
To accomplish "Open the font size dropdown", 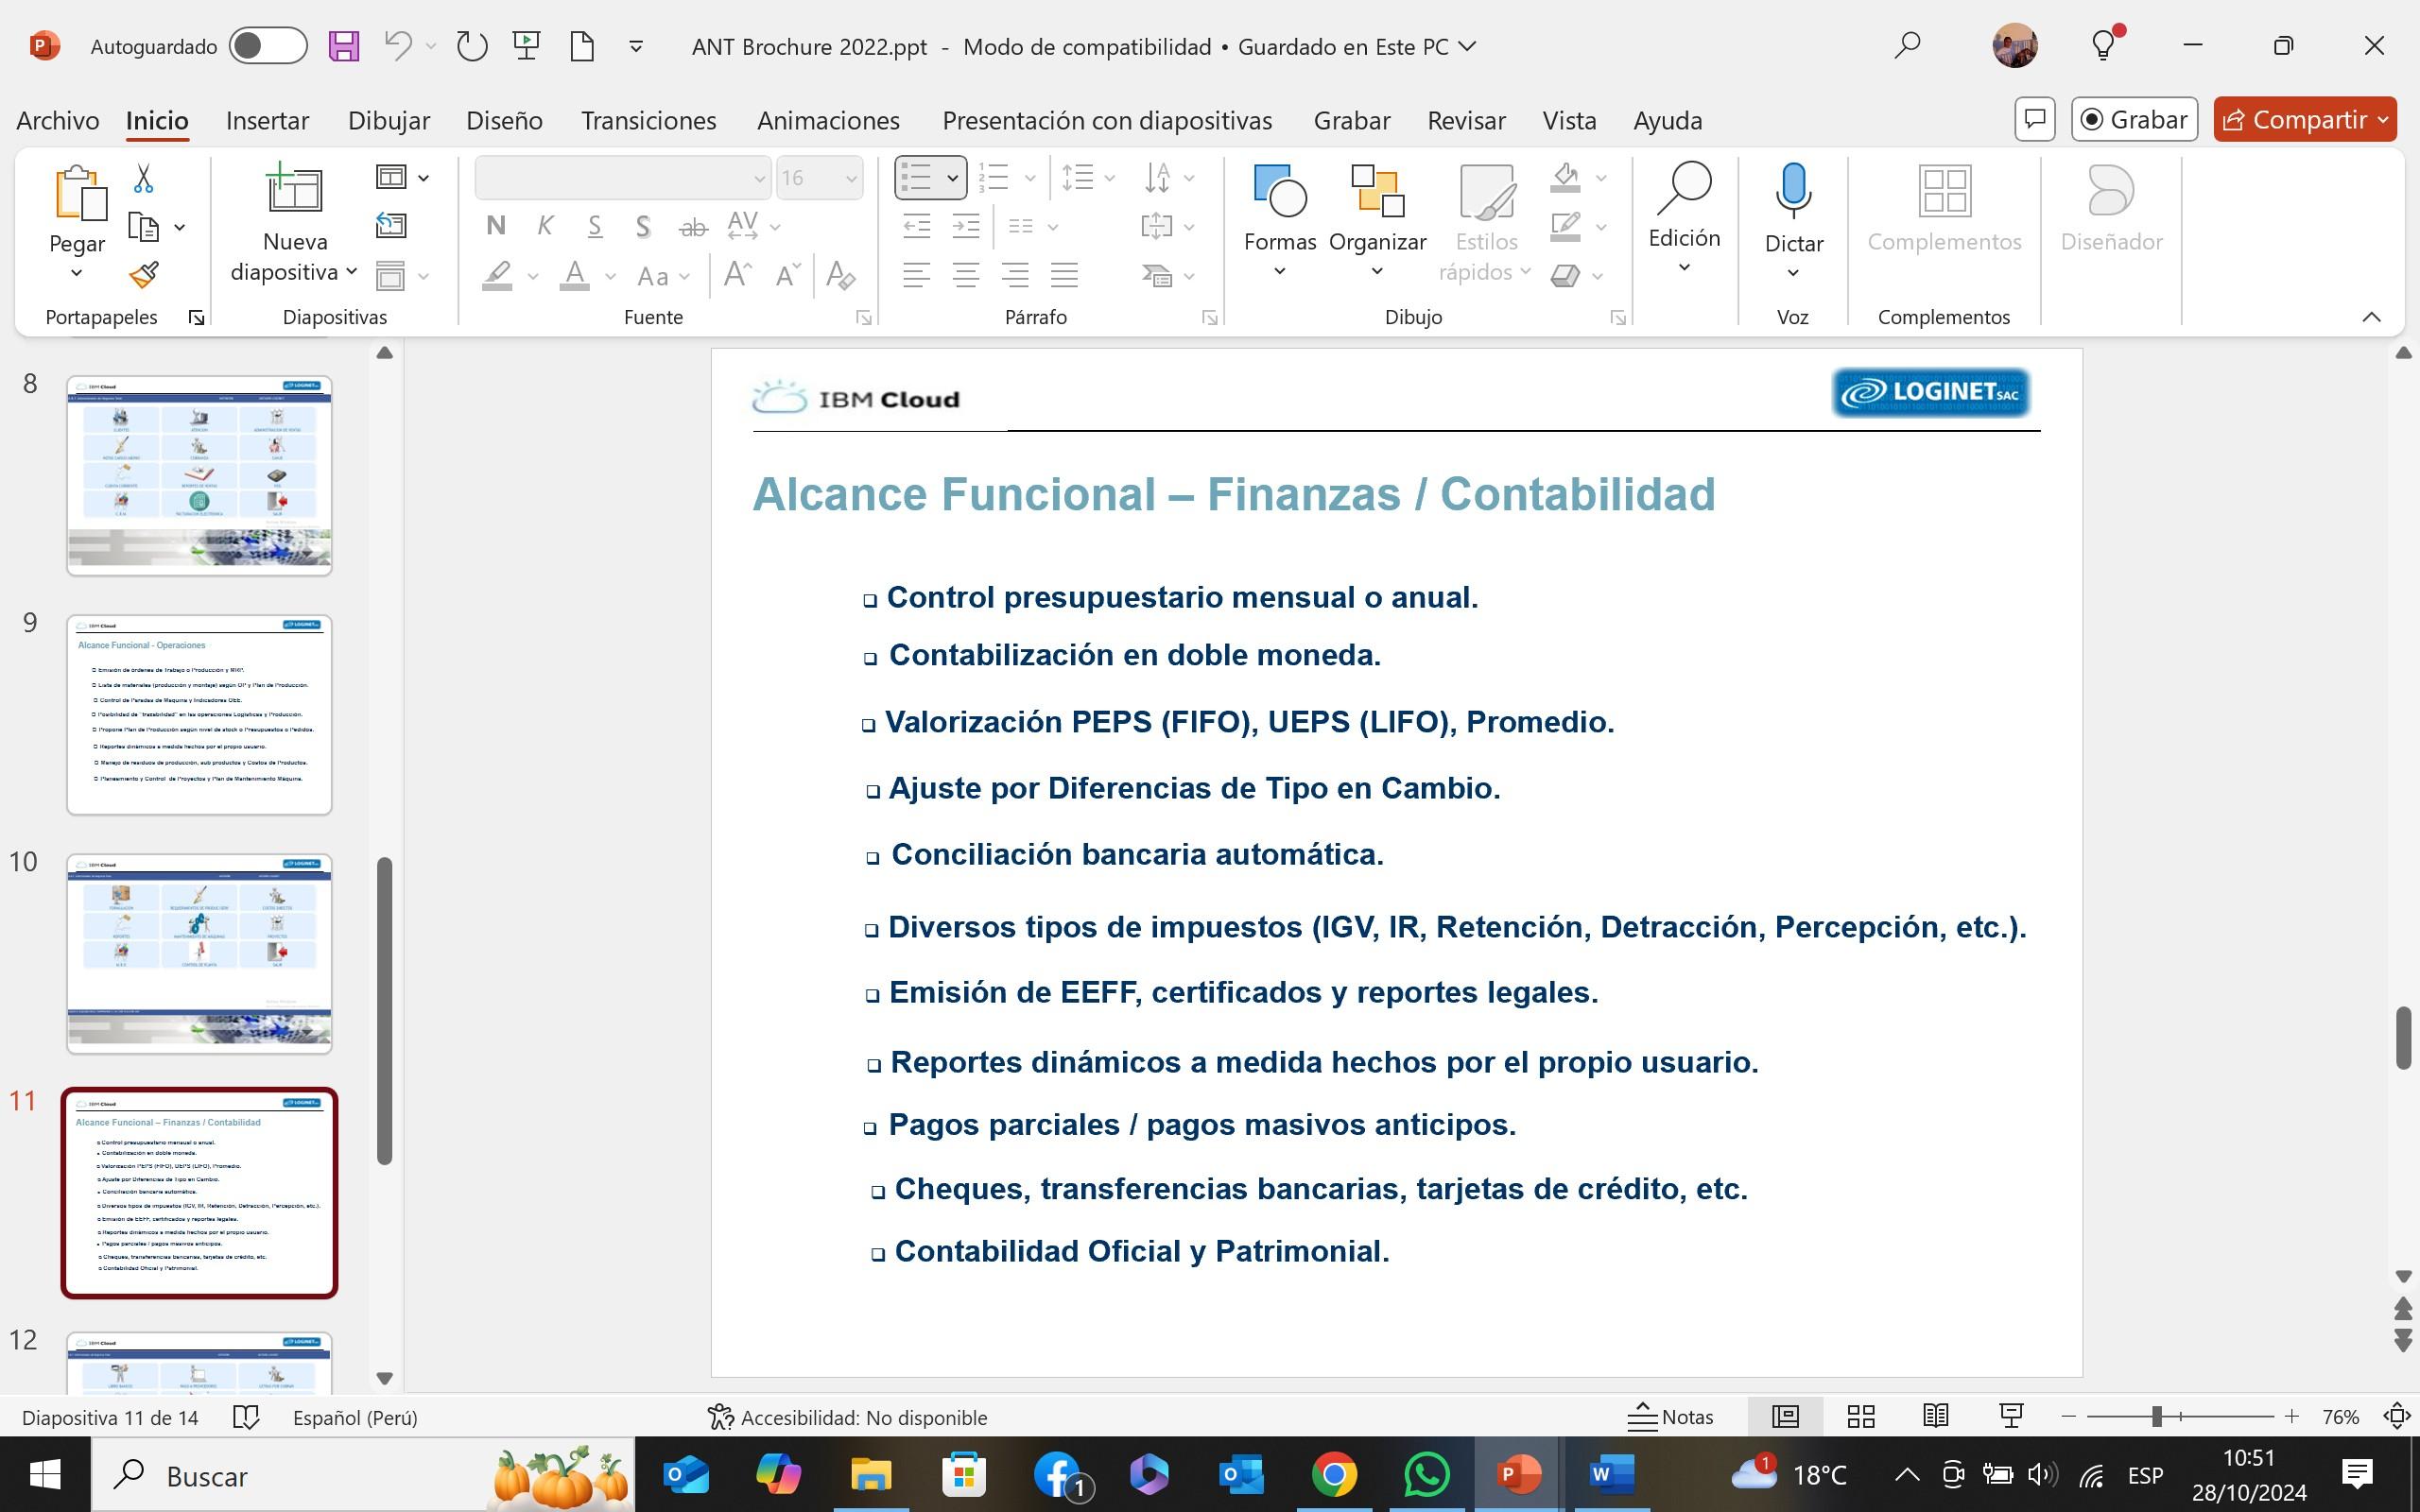I will click(851, 179).
